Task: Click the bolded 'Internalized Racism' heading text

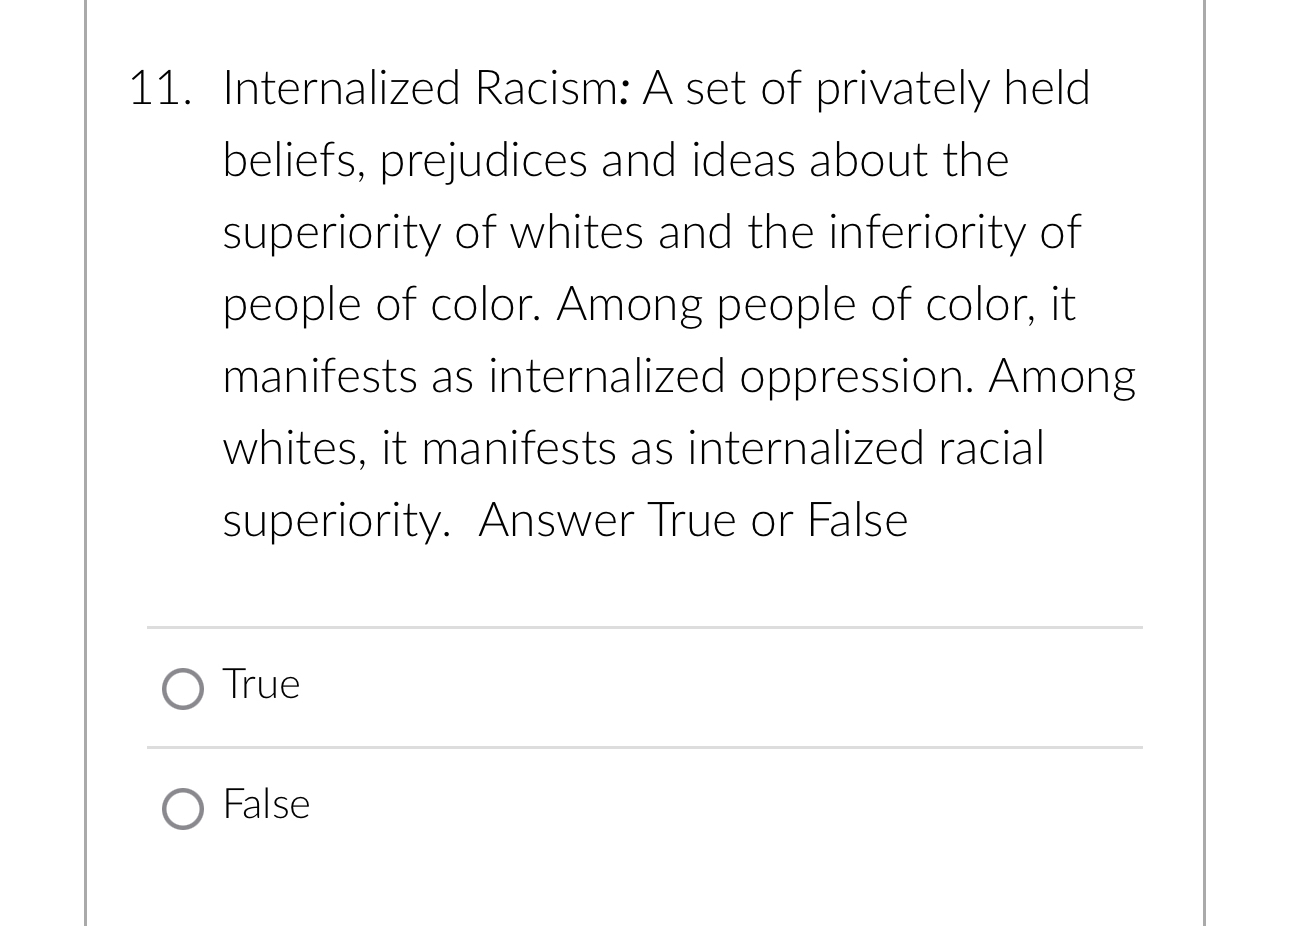Action: pyautogui.click(x=385, y=88)
